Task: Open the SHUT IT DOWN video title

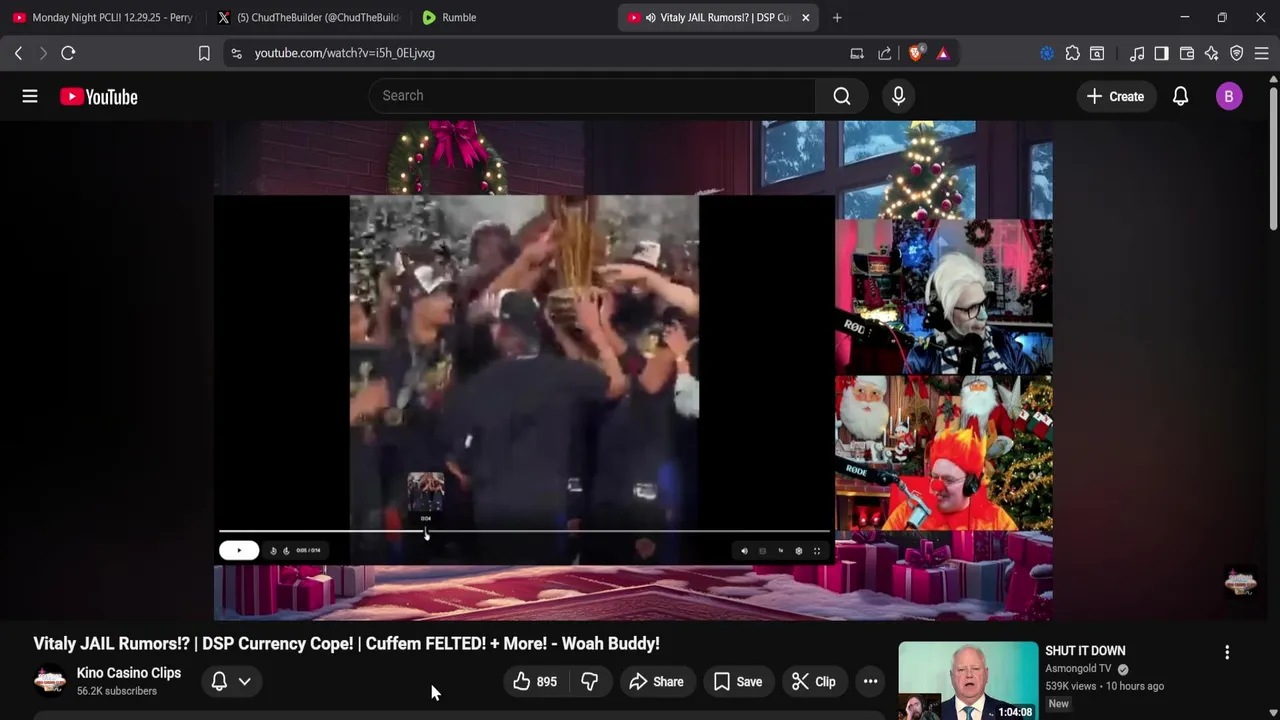Action: 1085,651
